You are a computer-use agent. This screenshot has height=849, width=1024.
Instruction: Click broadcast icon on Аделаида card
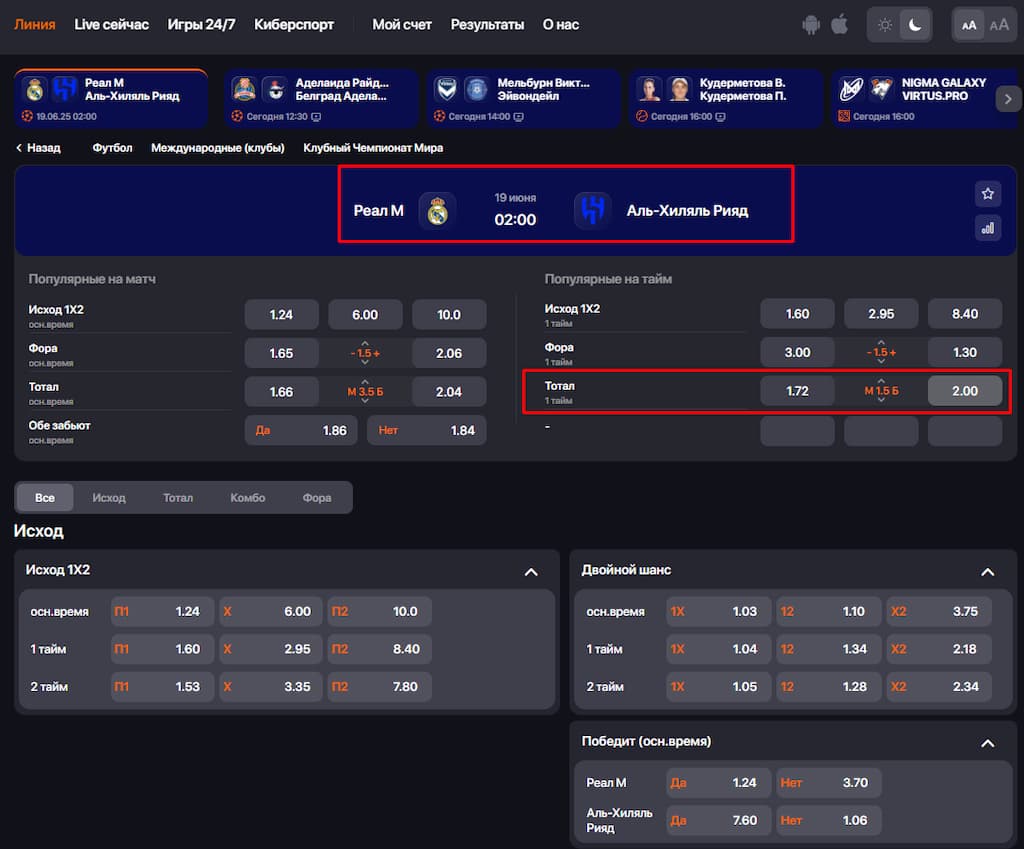[x=316, y=117]
